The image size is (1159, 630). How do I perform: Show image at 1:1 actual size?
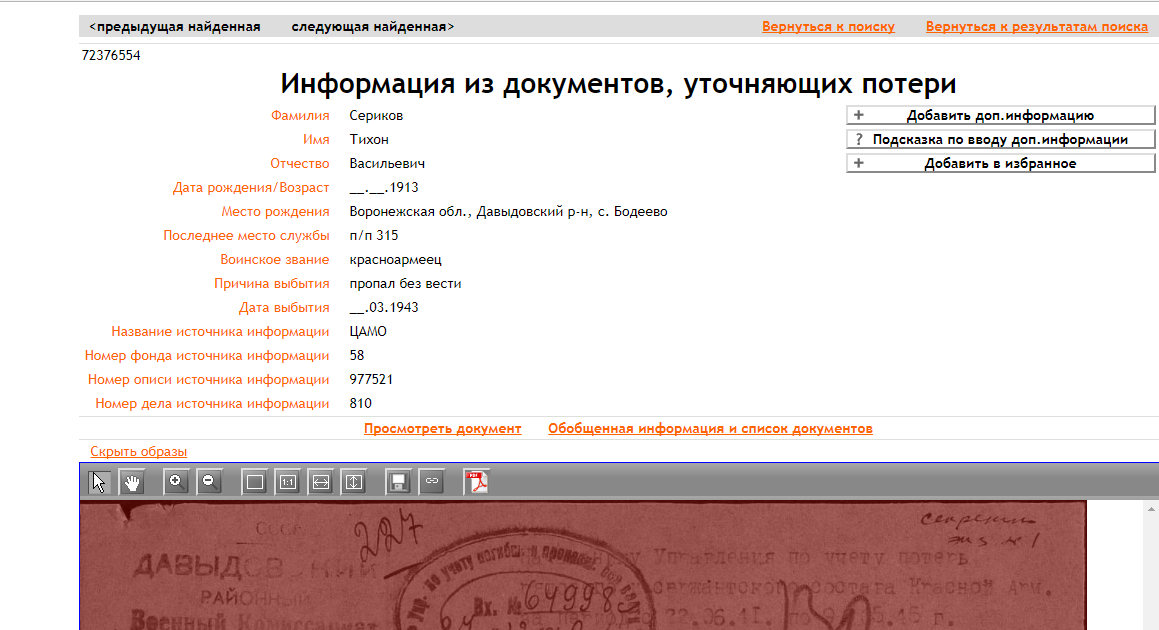click(x=288, y=482)
